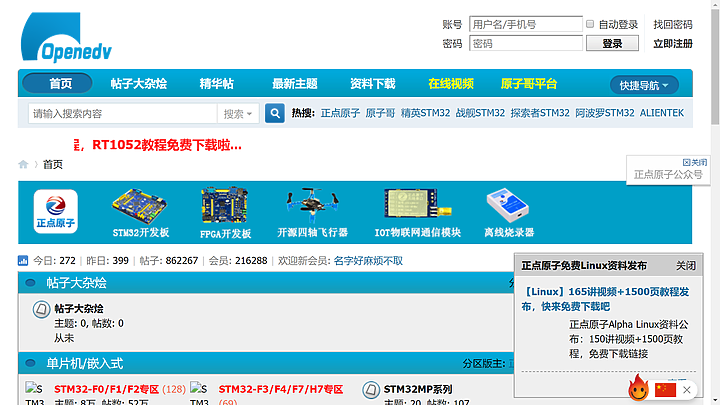
Task: Enable the 自动登录 checkbox
Action: point(590,24)
